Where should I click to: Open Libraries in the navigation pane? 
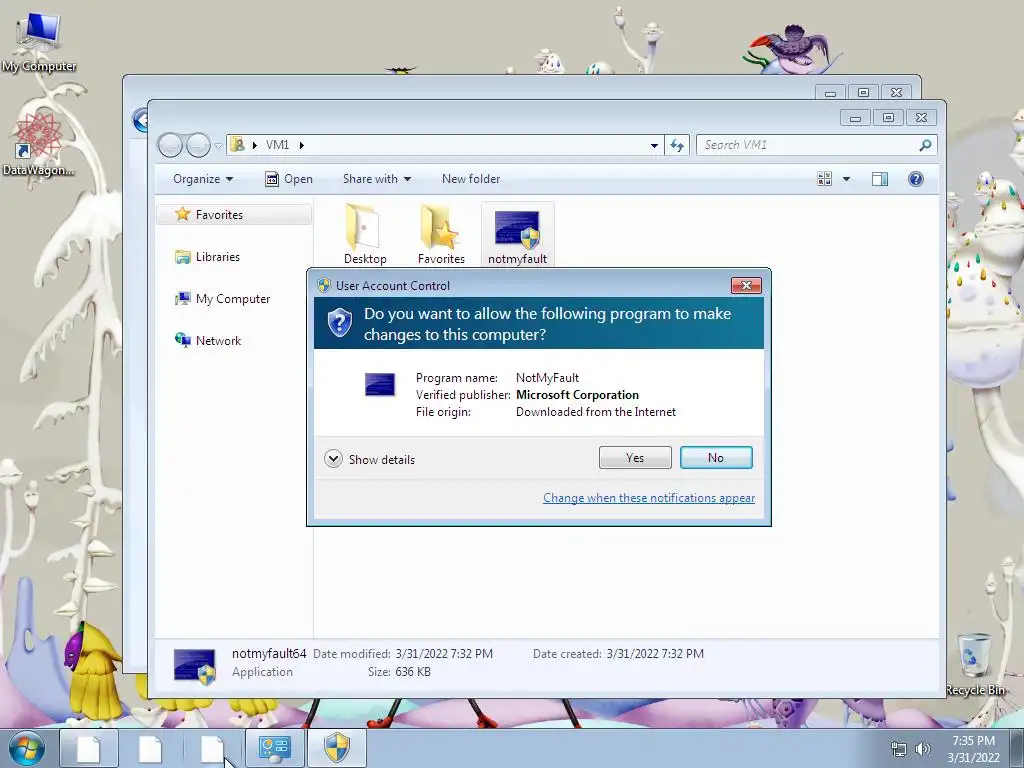pyautogui.click(x=217, y=257)
